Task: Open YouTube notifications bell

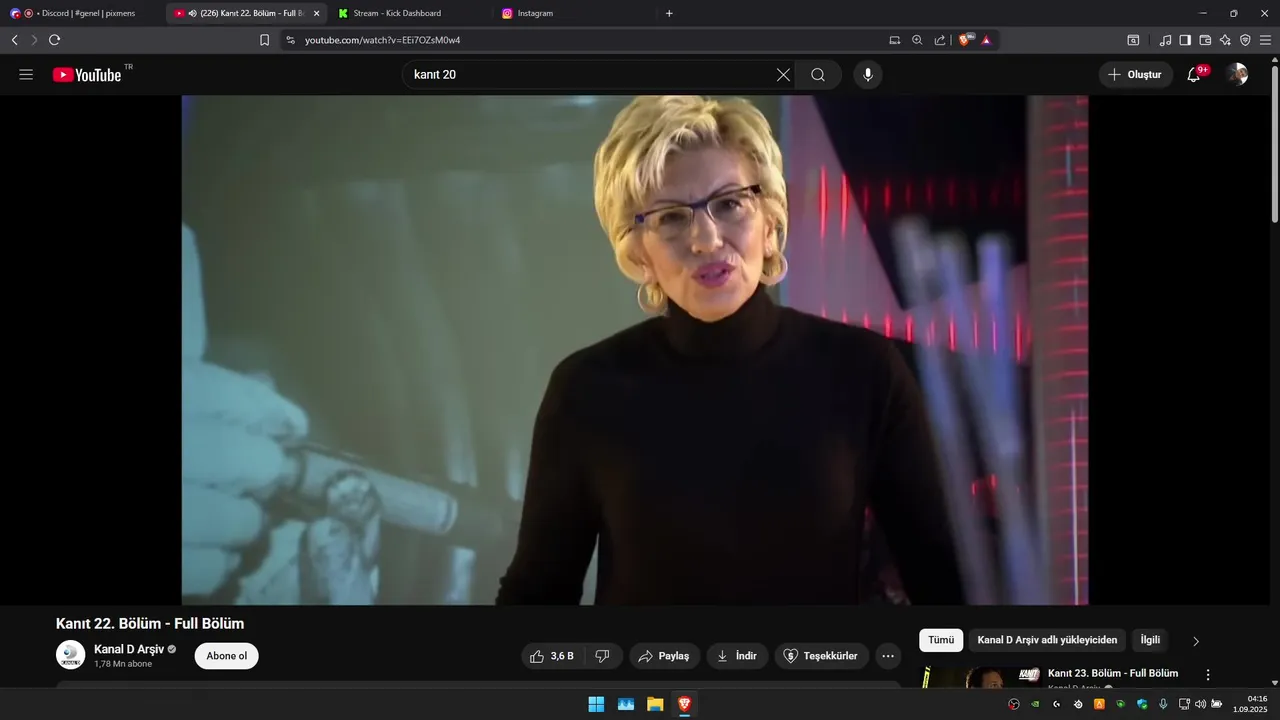Action: 1194,75
